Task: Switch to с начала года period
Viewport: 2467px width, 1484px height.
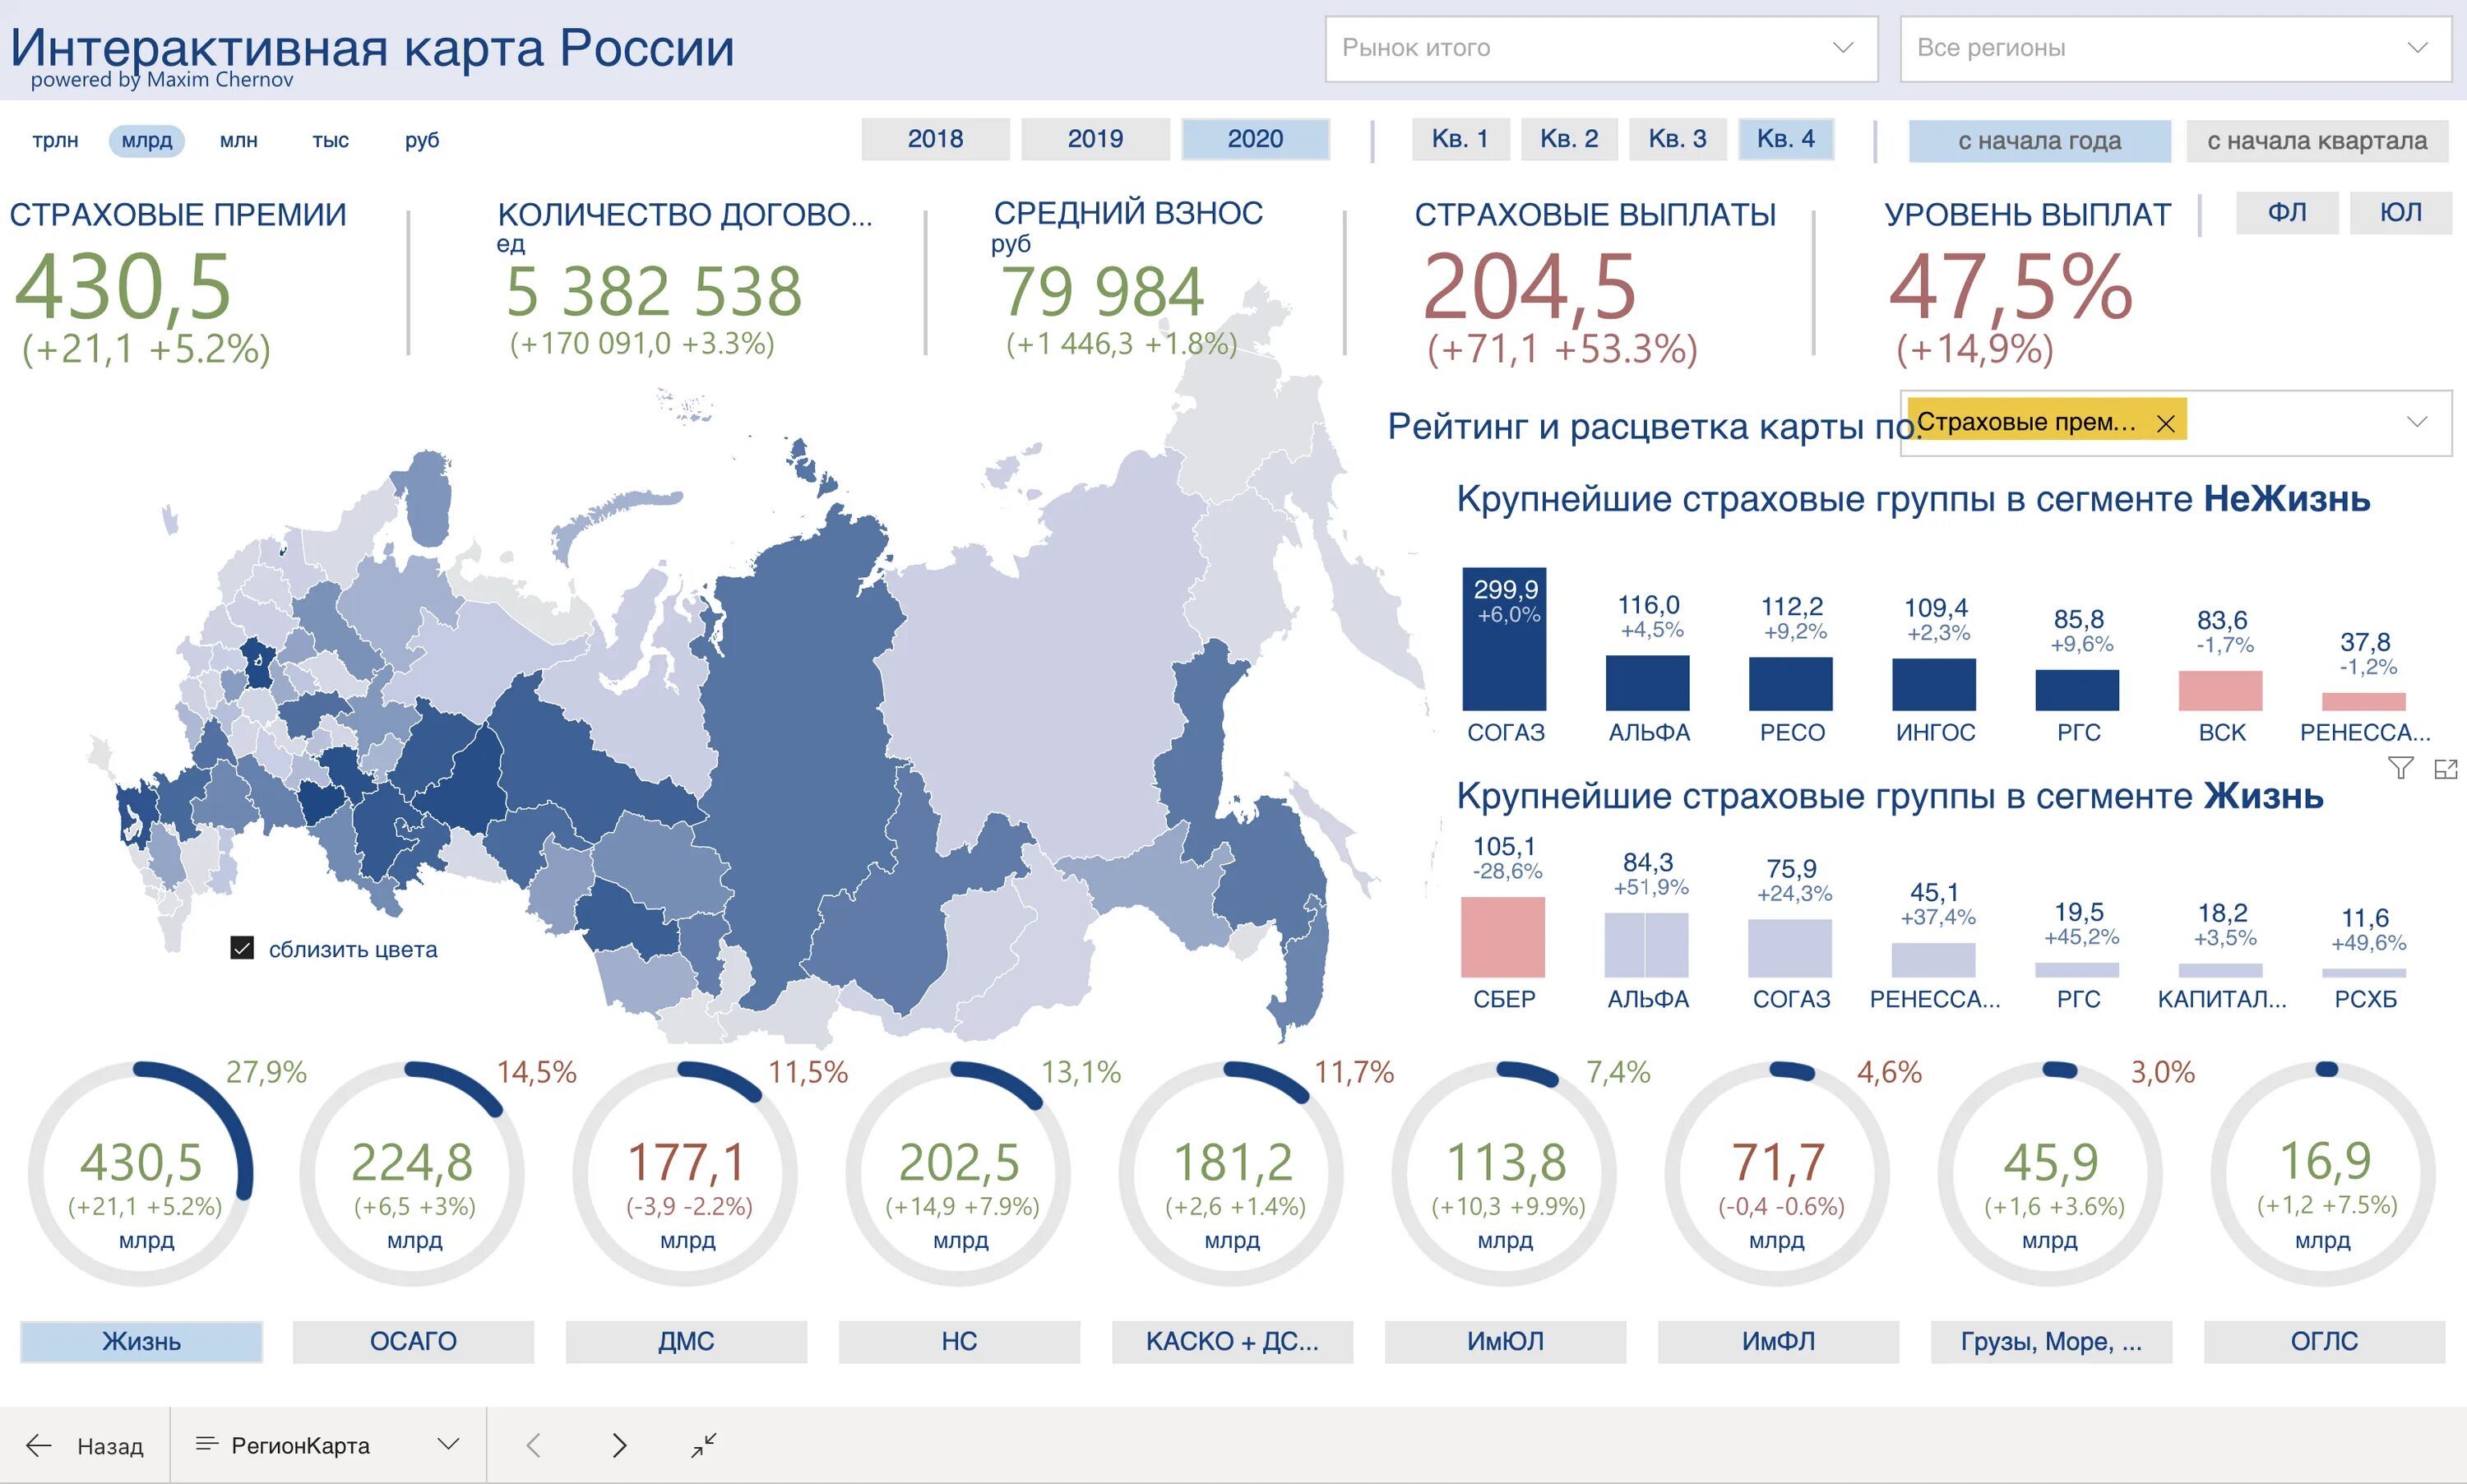Action: 2040,141
